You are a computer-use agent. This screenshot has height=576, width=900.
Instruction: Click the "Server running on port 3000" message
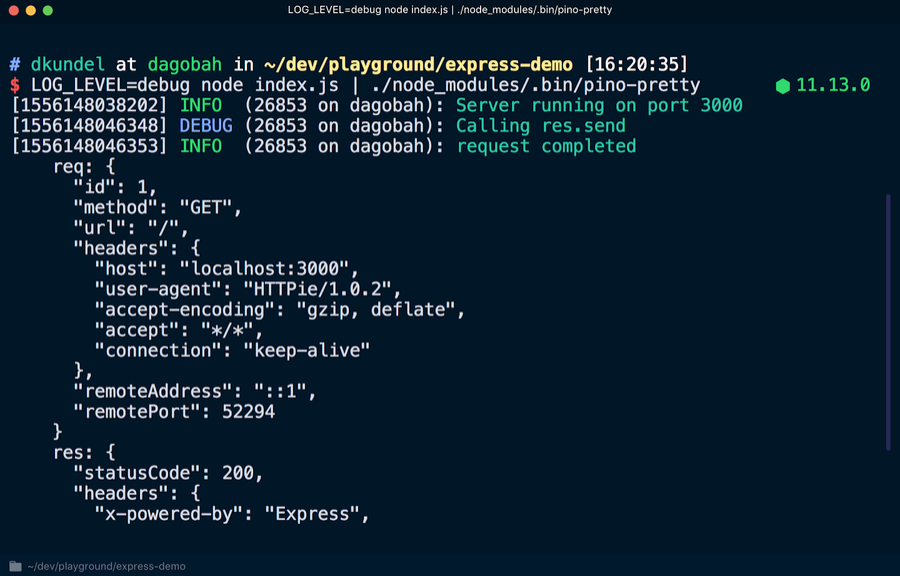tap(599, 106)
